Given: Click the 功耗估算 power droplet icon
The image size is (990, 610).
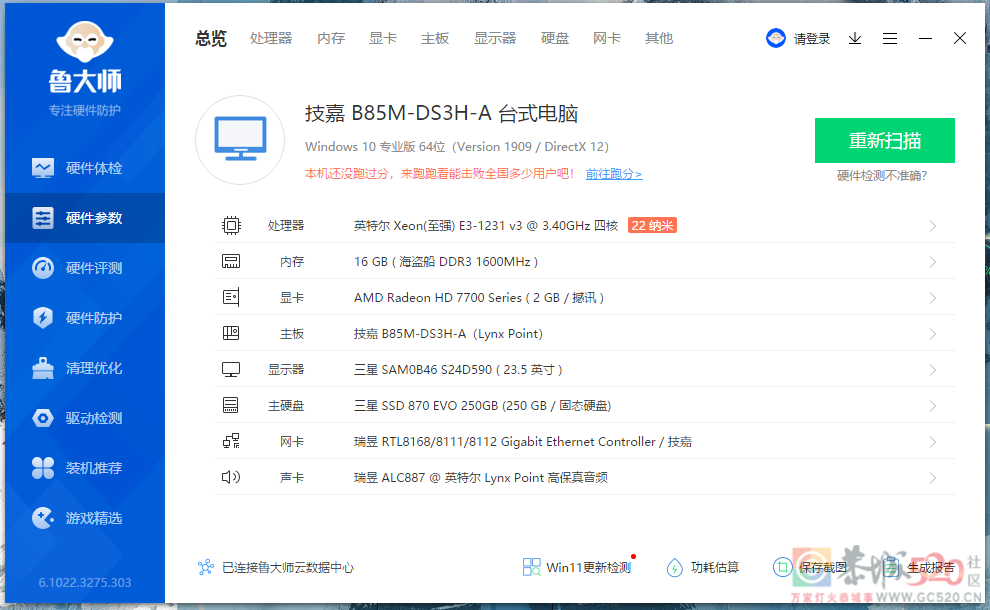Looking at the screenshot, I should 674,567.
